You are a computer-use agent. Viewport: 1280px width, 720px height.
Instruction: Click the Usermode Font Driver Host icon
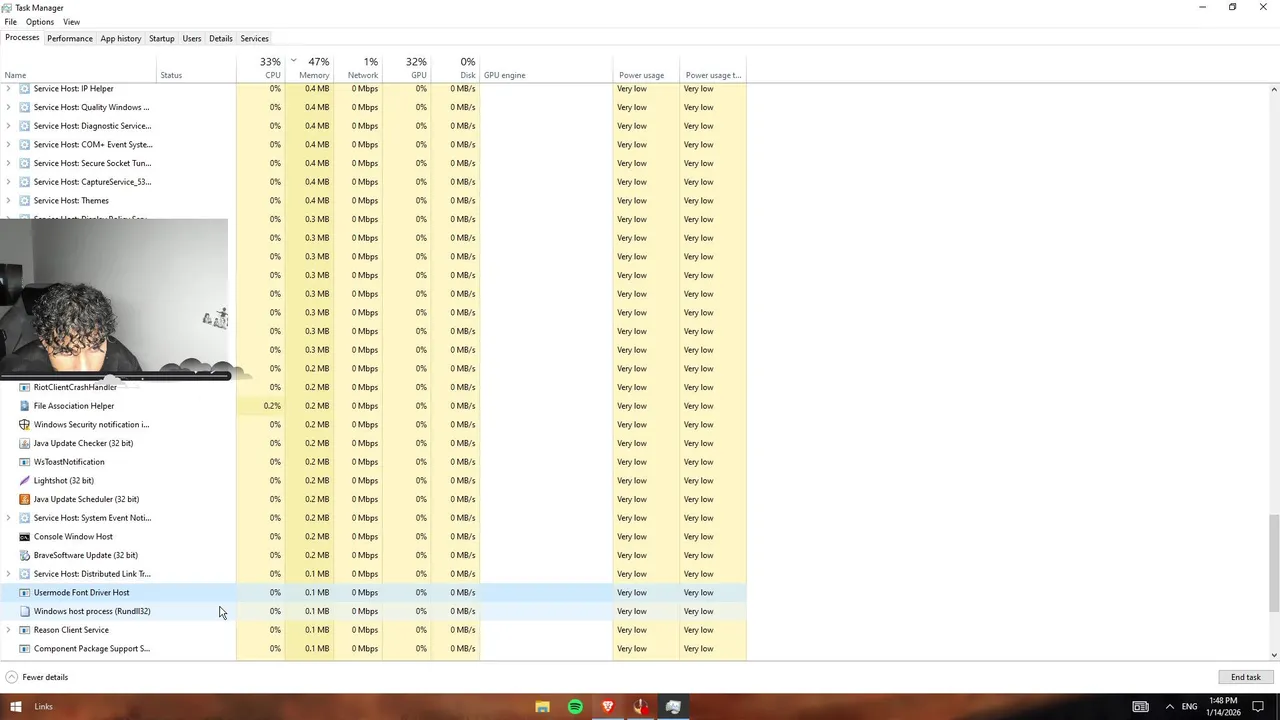[x=25, y=593]
